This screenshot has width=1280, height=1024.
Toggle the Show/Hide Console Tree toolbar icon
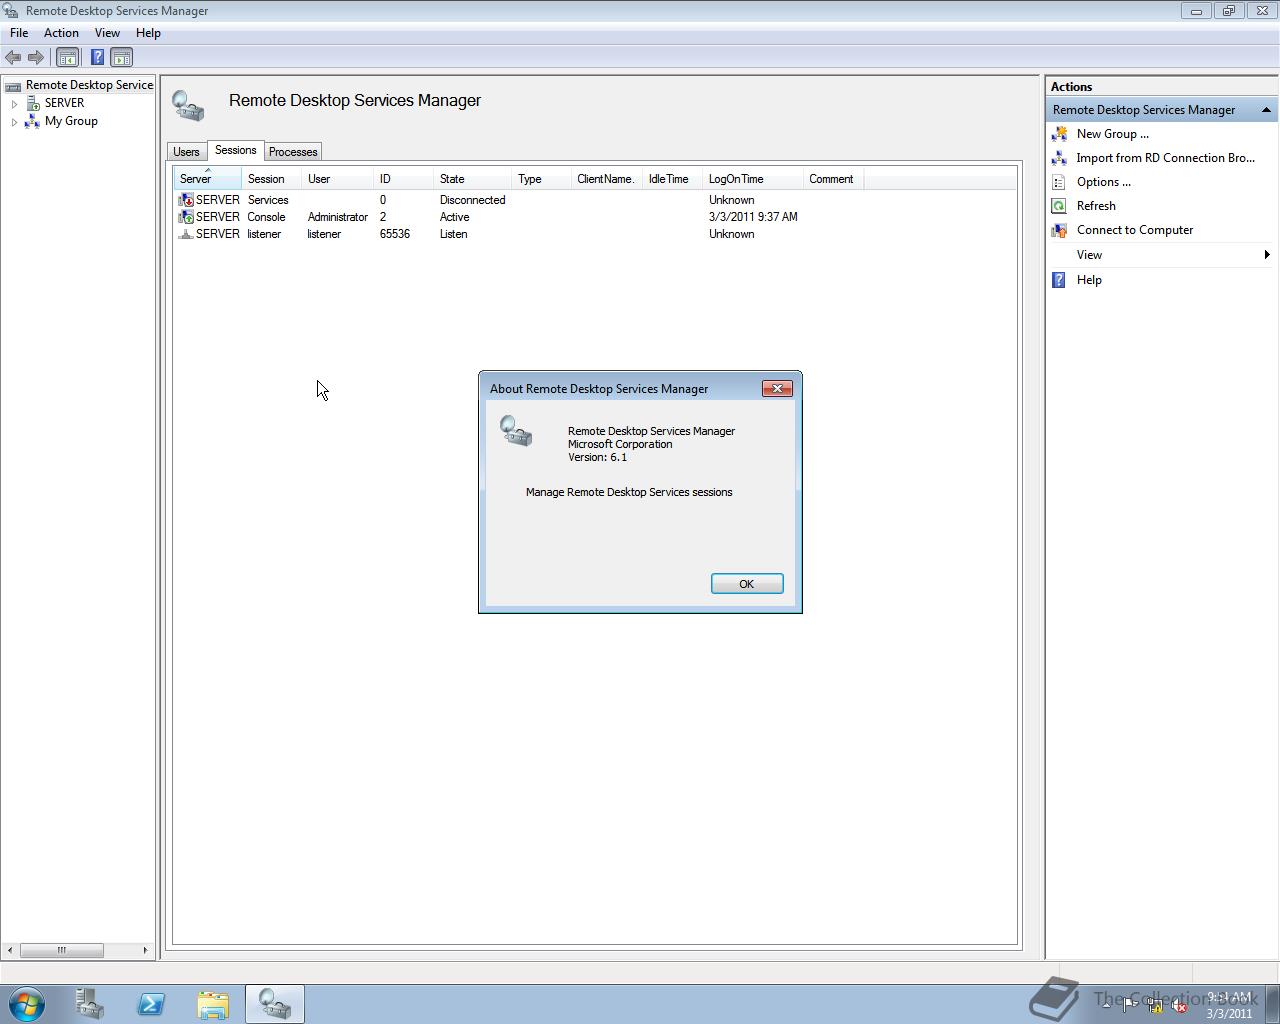(x=67, y=58)
